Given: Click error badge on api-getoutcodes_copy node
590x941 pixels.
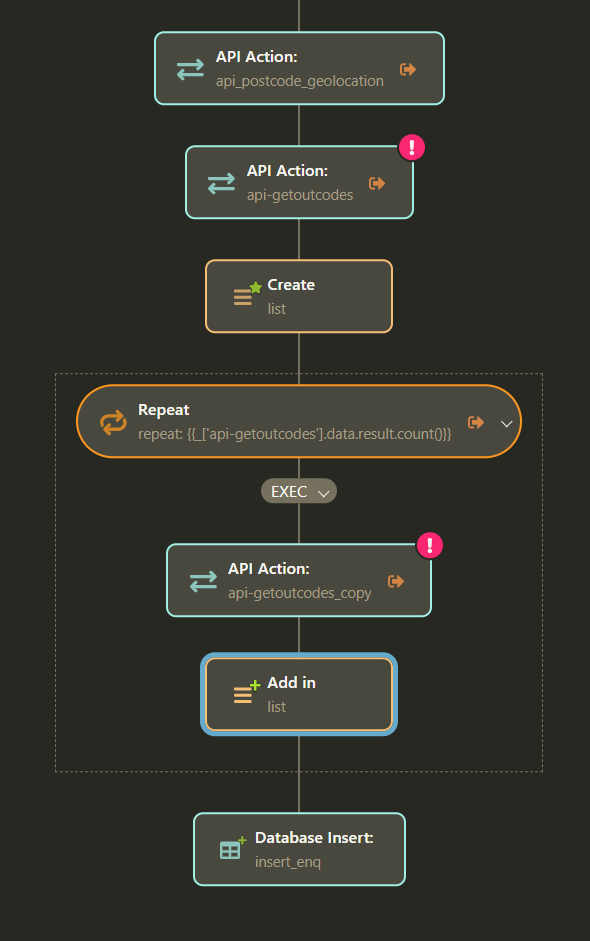Looking at the screenshot, I should (430, 546).
